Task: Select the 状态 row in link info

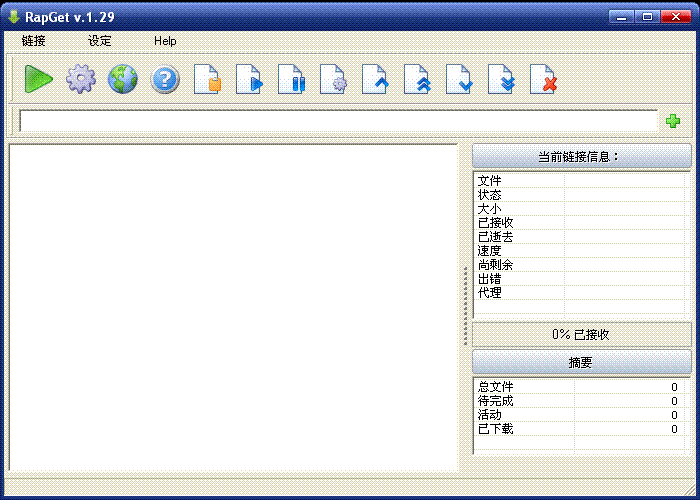Action: tap(579, 195)
